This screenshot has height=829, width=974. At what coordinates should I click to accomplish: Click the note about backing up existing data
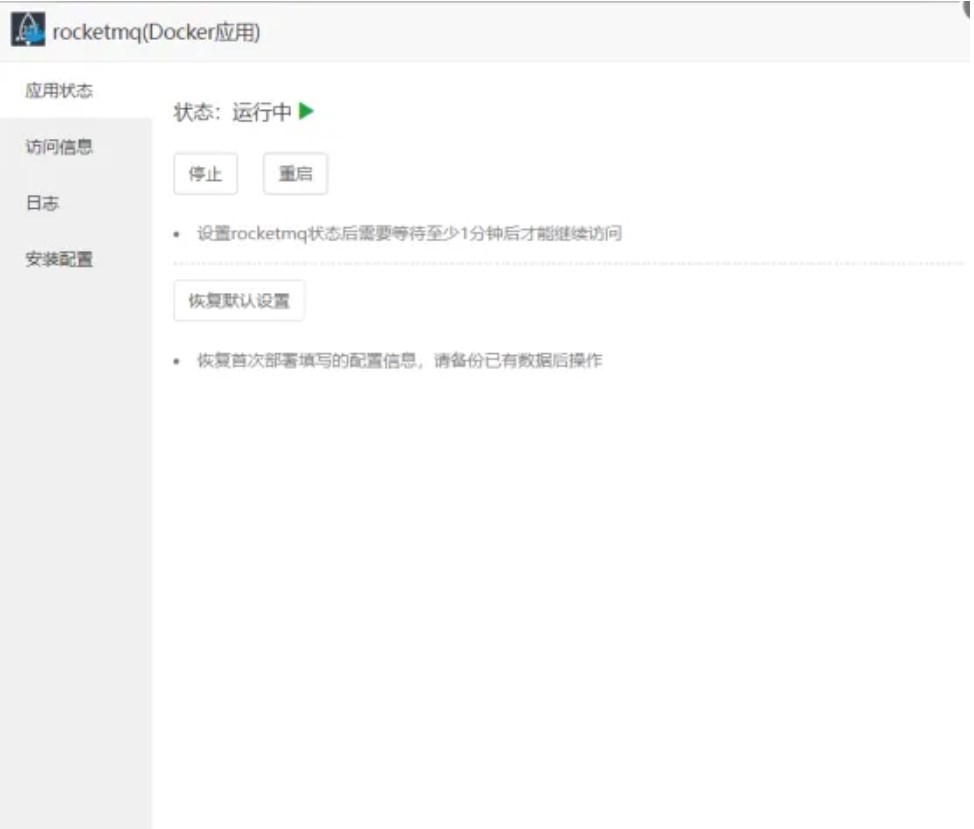pos(399,361)
